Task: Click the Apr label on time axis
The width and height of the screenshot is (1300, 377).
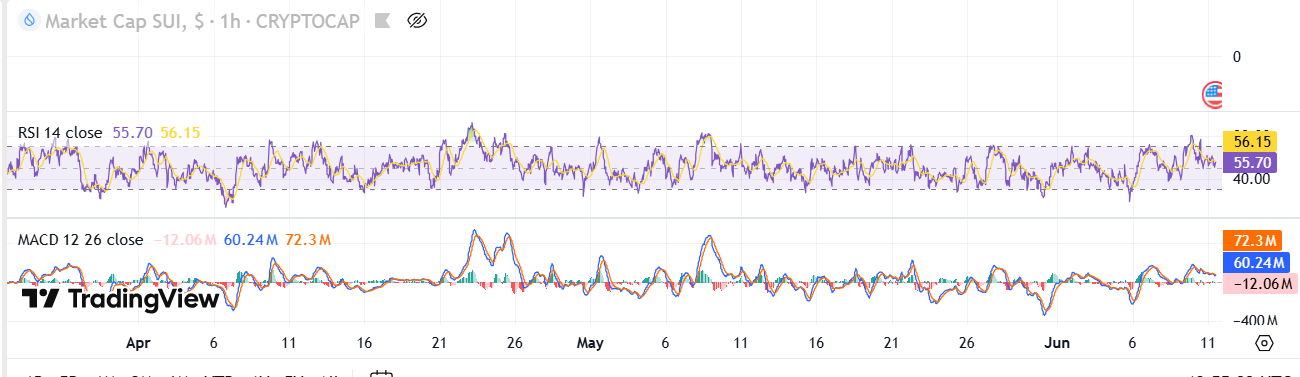Action: click(137, 343)
